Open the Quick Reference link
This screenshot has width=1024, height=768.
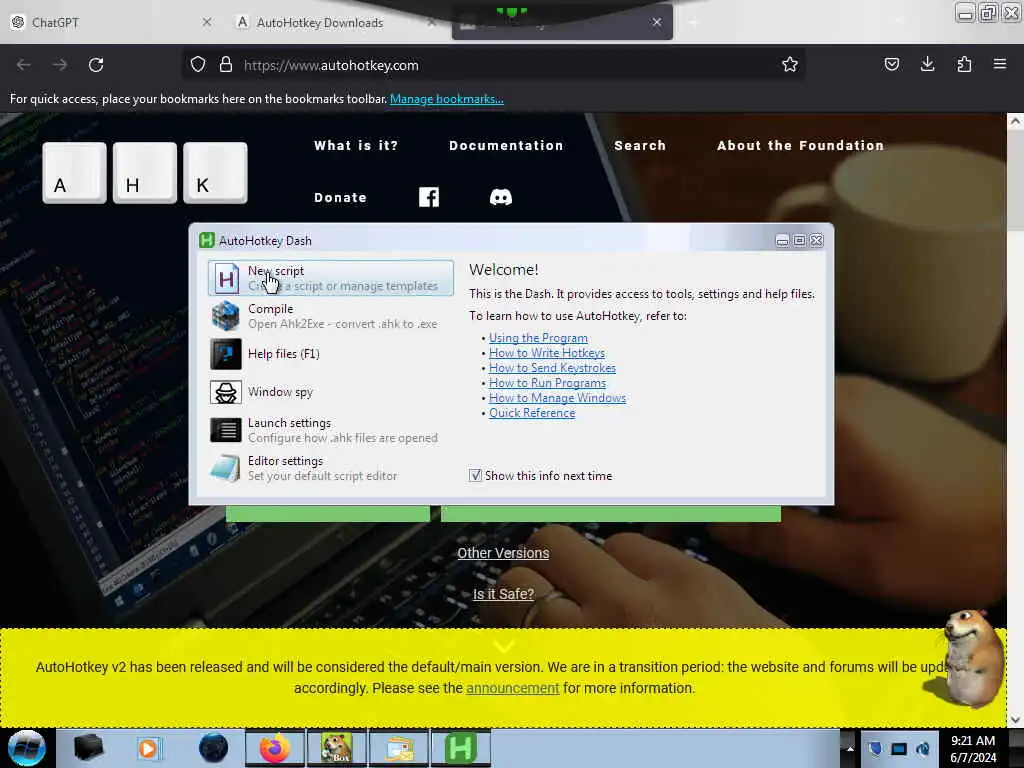[532, 413]
